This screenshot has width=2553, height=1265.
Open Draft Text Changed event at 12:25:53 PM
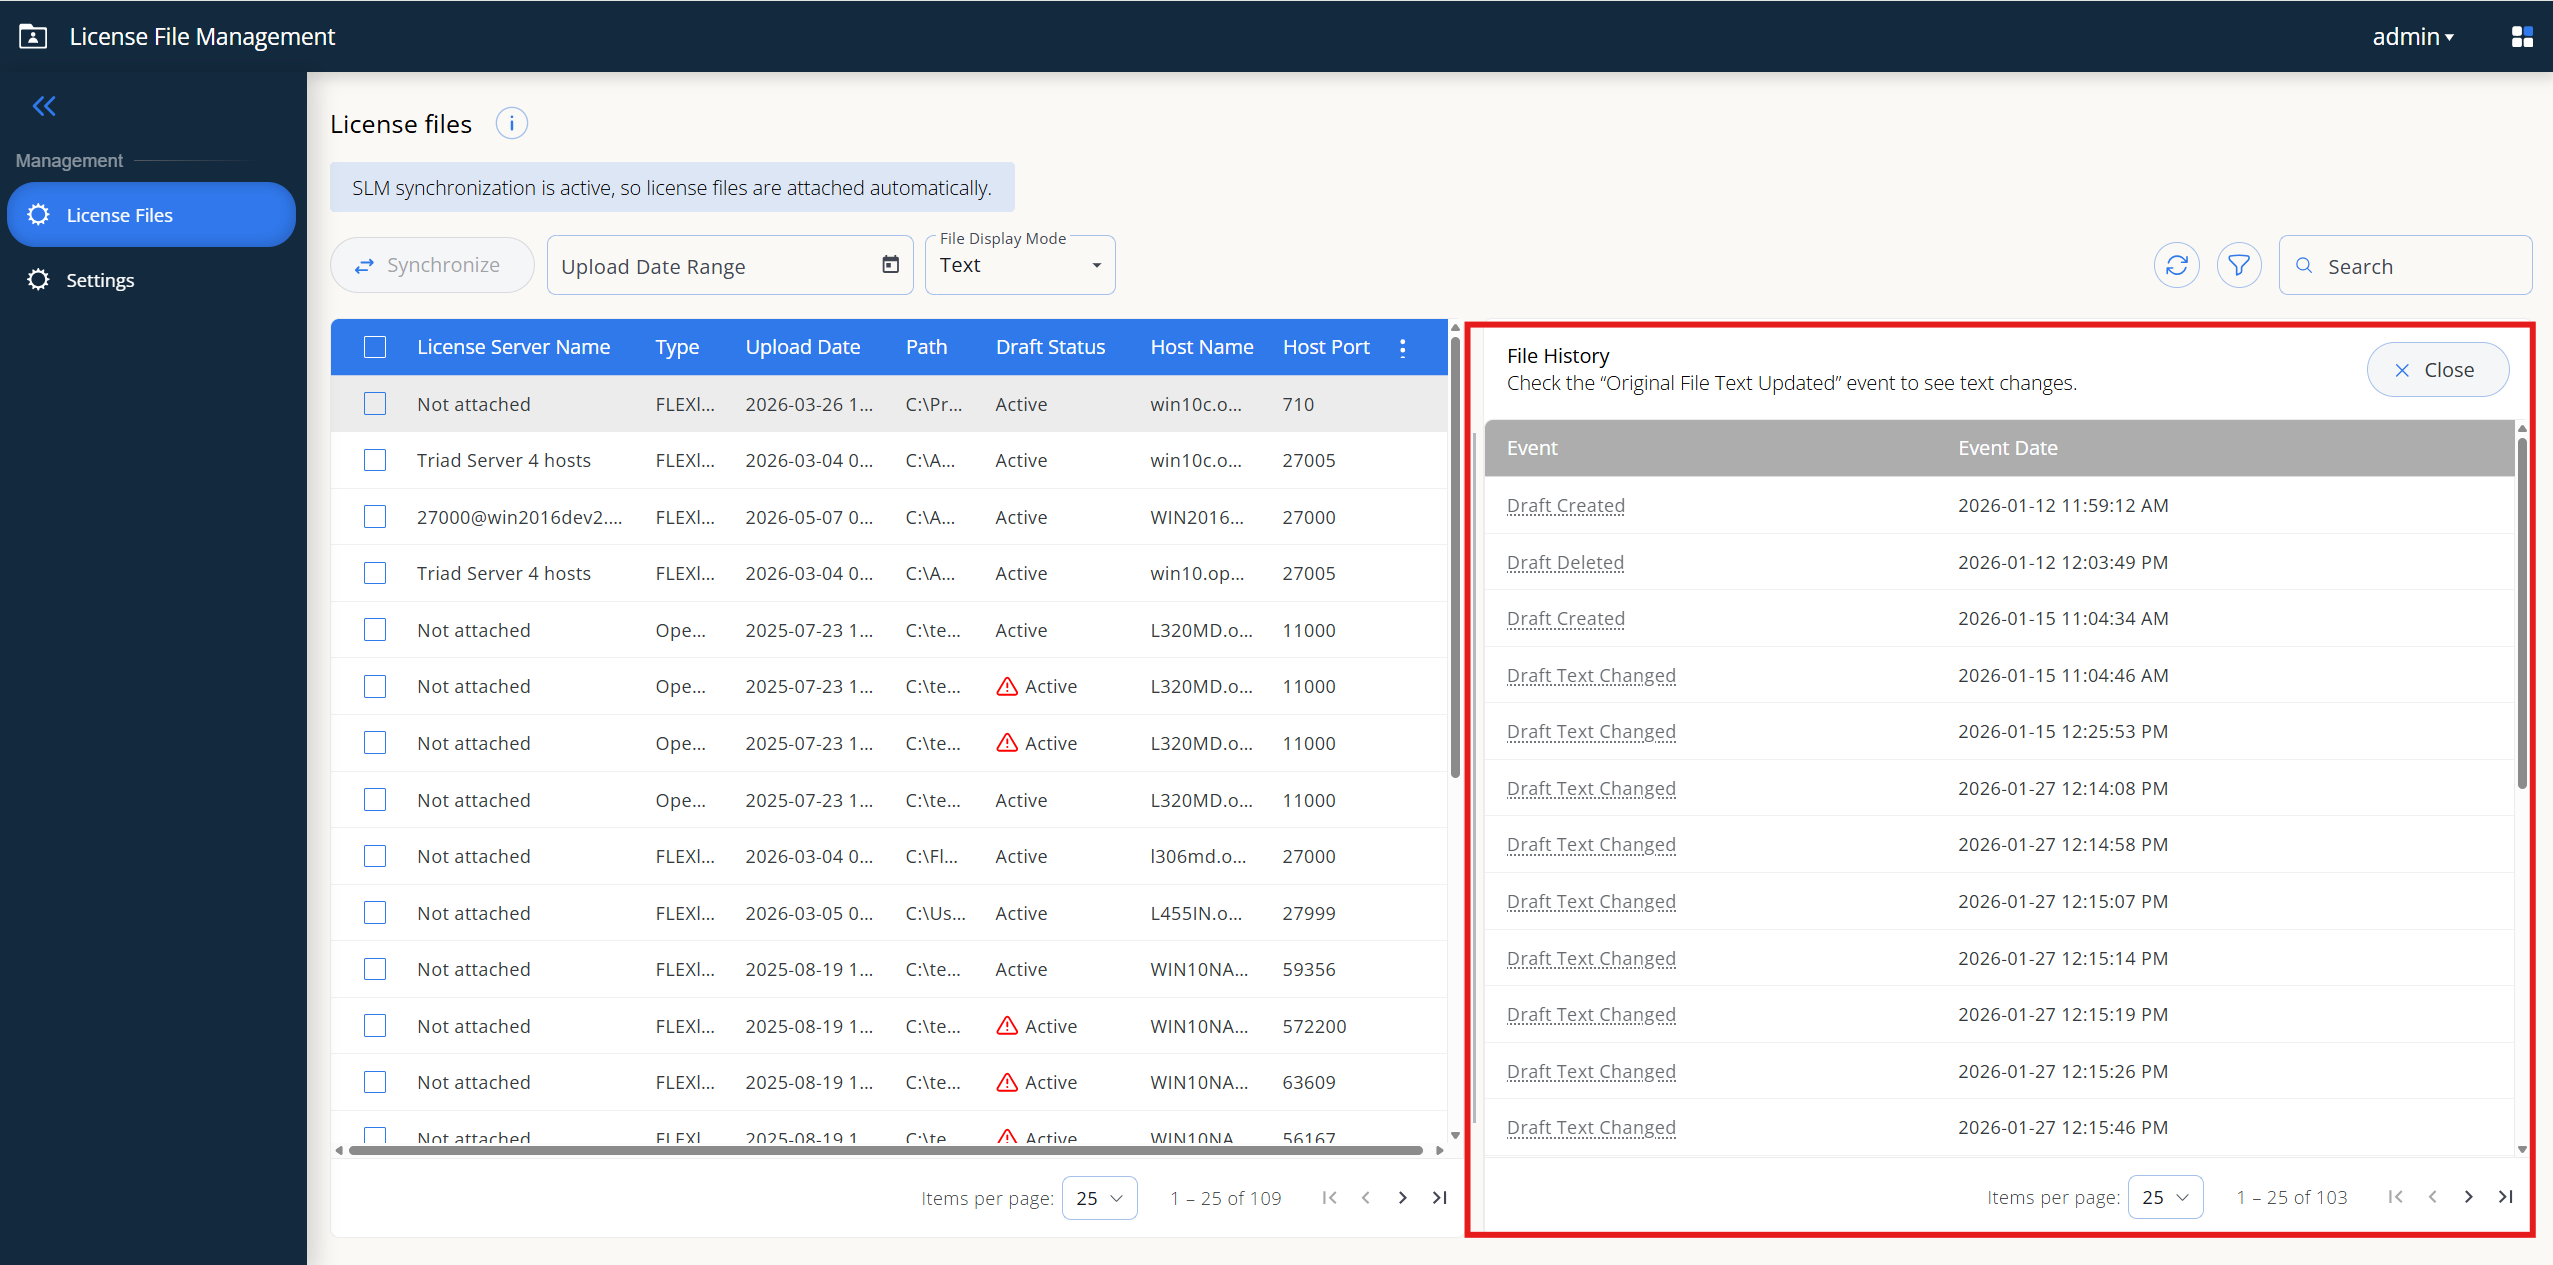point(1591,731)
